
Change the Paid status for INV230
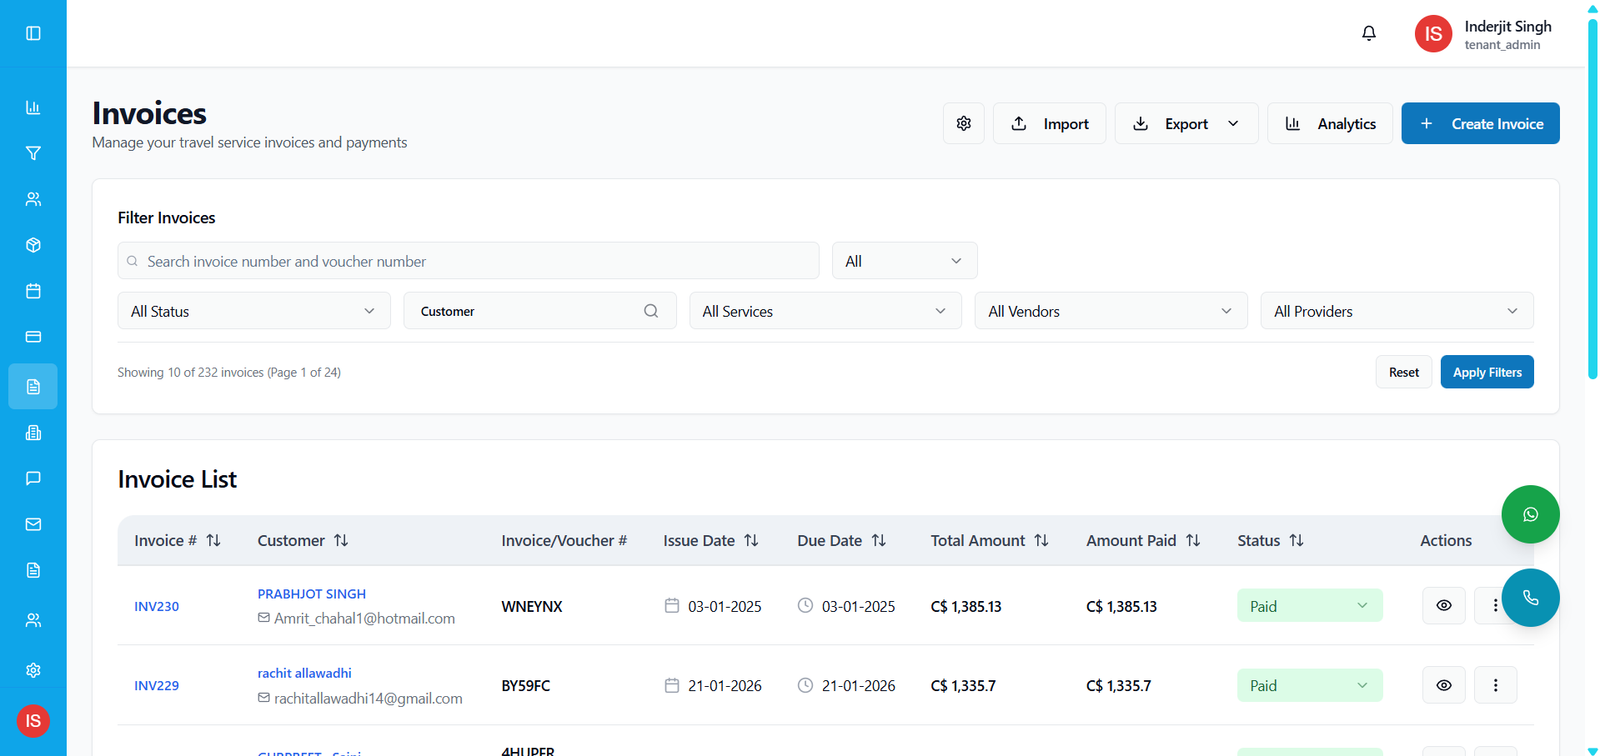click(x=1308, y=606)
